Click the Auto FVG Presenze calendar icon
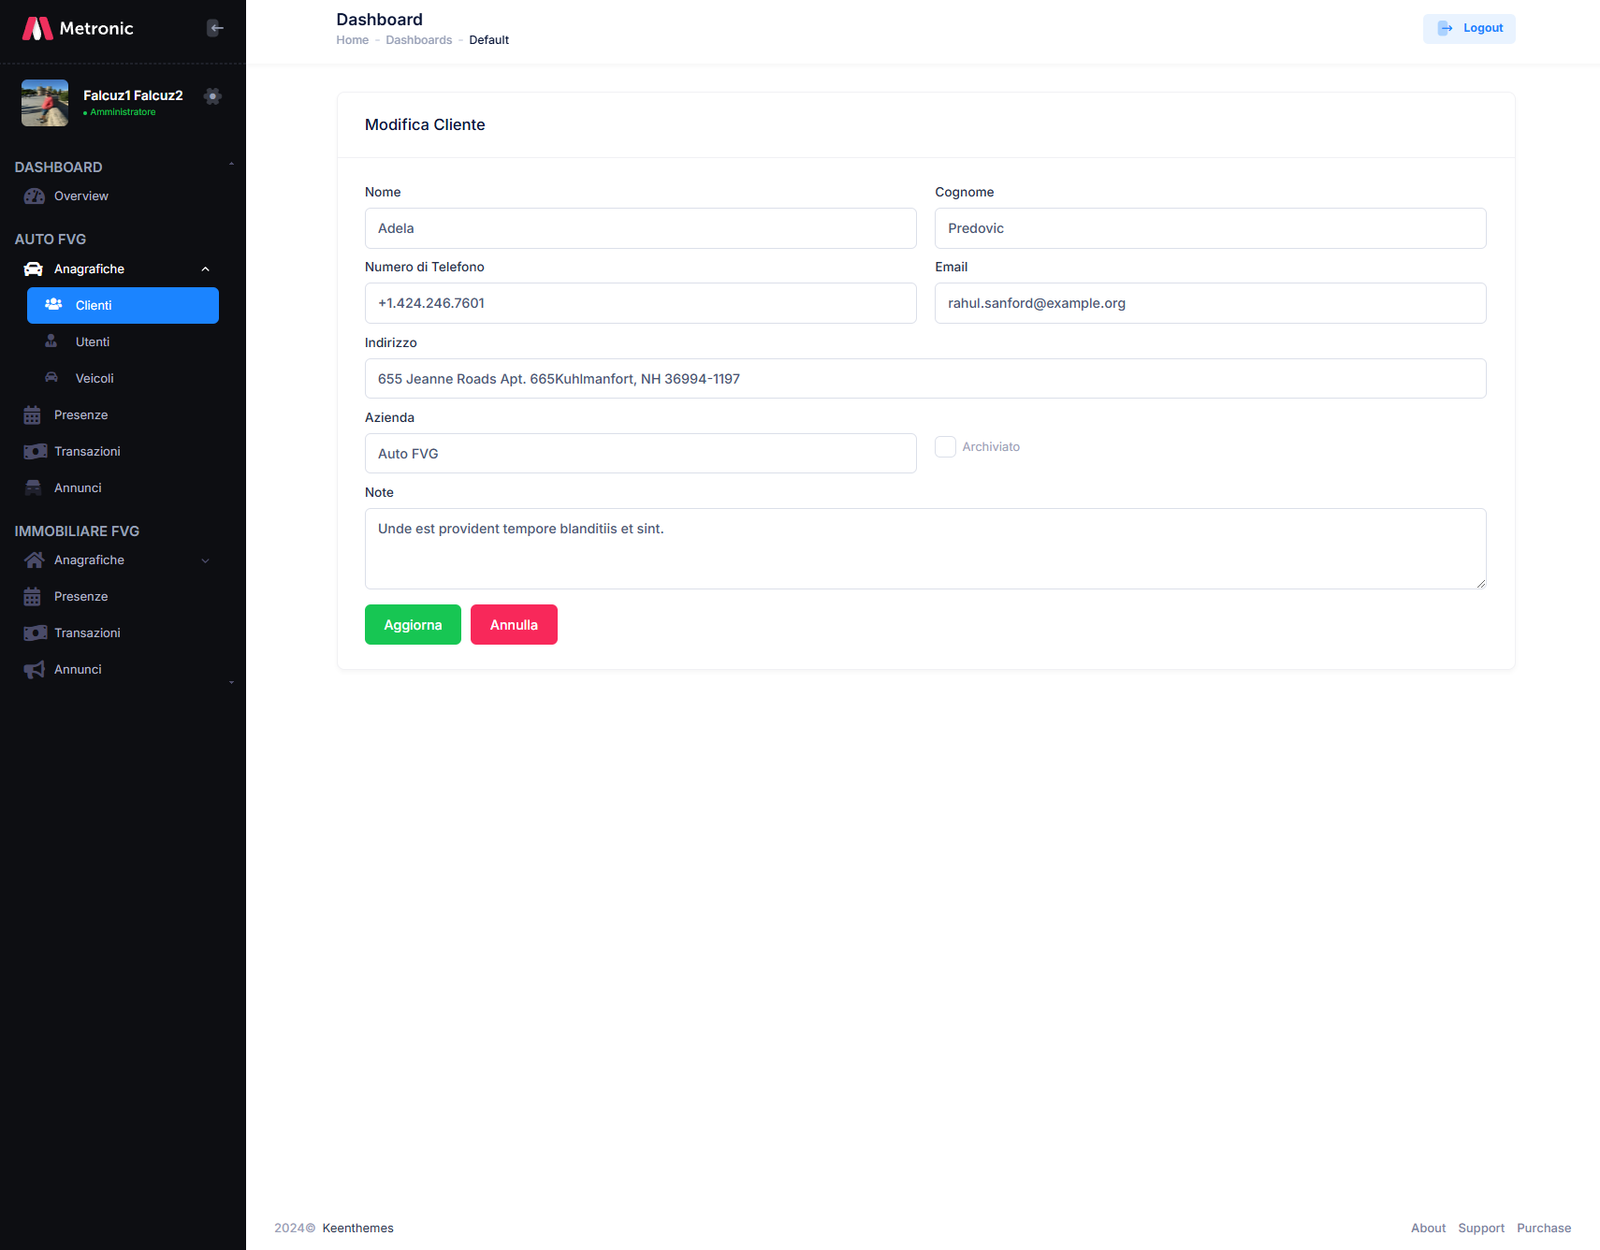The image size is (1600, 1250). point(33,415)
